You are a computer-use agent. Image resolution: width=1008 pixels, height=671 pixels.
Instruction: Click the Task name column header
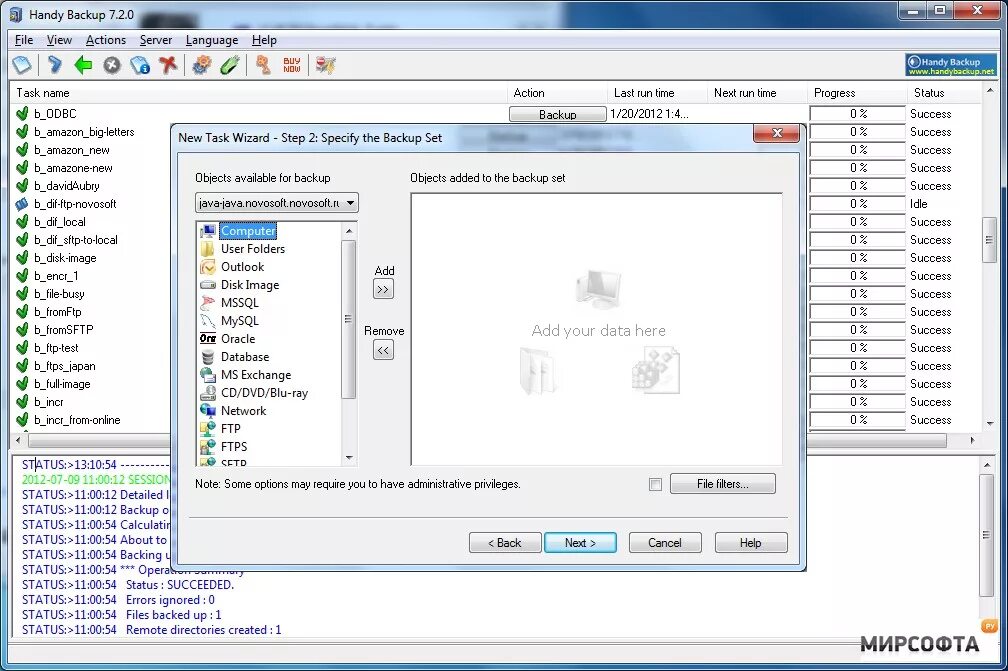258,93
